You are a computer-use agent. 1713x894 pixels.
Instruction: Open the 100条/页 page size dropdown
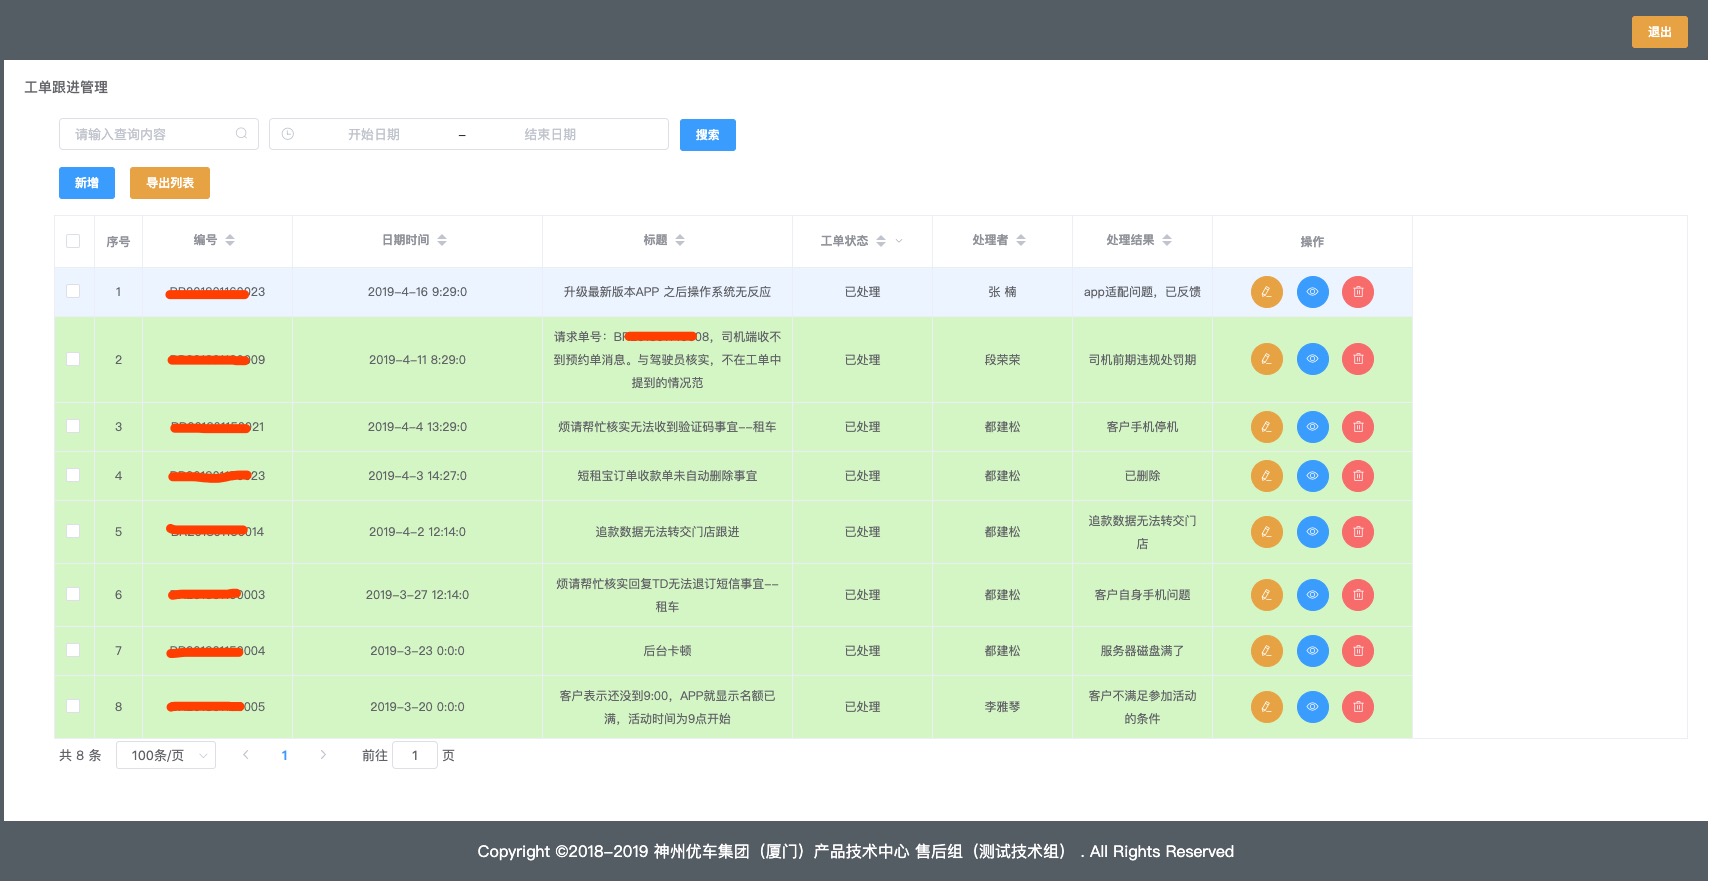(166, 756)
